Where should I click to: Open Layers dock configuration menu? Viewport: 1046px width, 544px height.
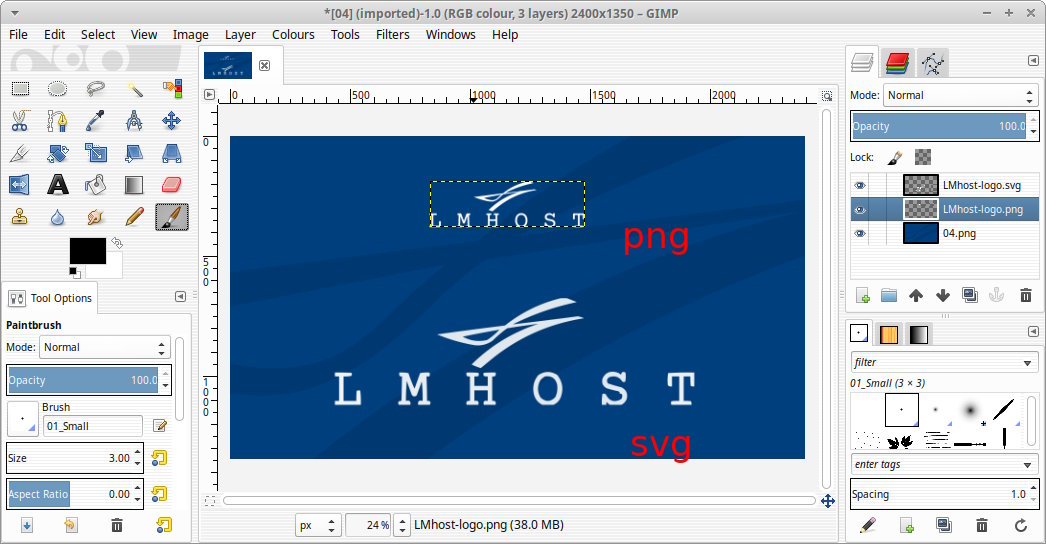click(1033, 61)
